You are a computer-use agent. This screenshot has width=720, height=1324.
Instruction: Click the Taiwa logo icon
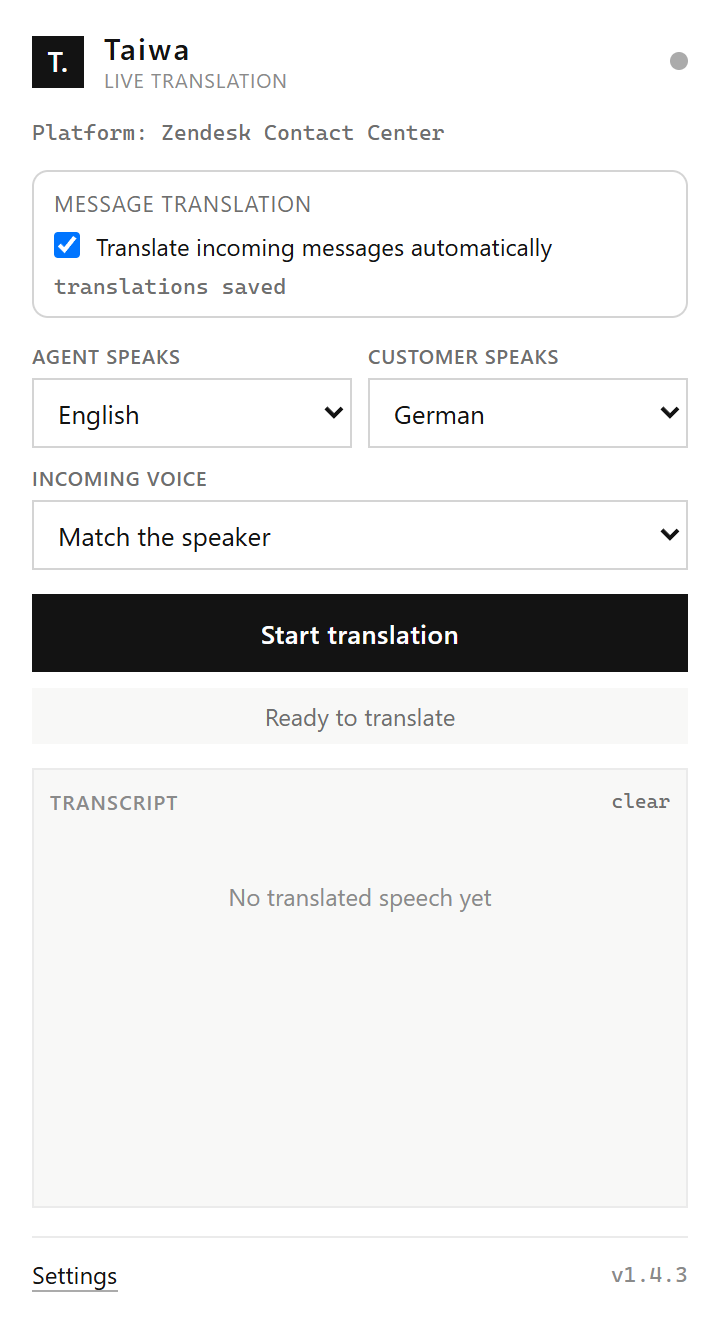[58, 62]
